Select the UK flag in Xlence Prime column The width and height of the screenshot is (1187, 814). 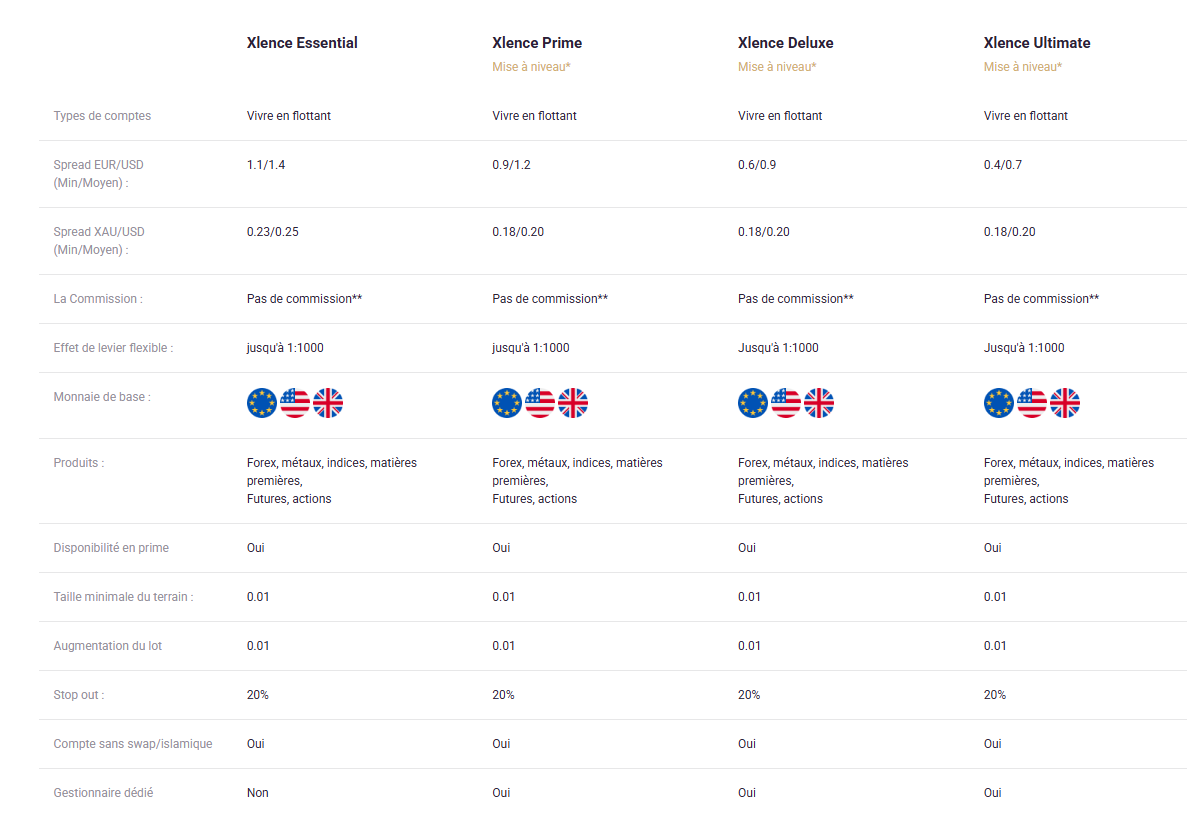point(573,403)
